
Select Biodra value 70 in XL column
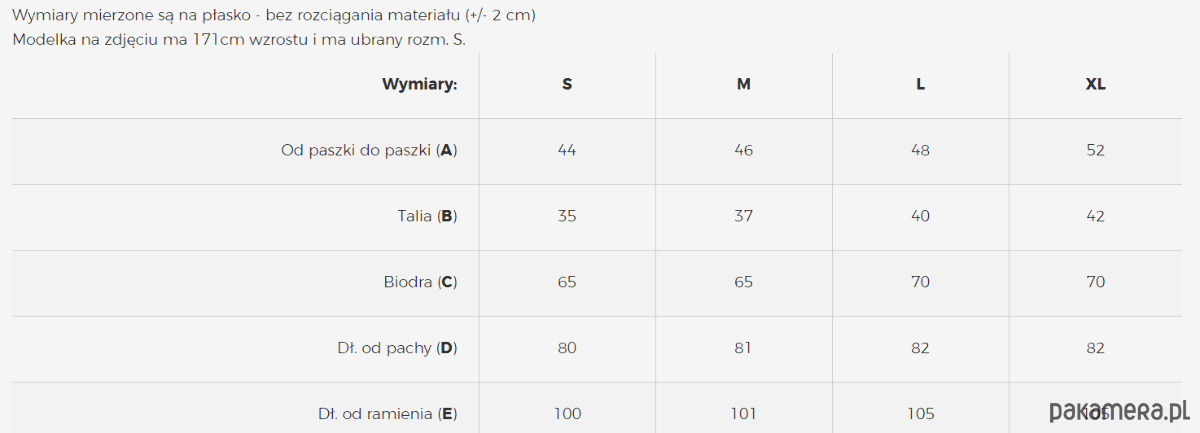[1096, 282]
